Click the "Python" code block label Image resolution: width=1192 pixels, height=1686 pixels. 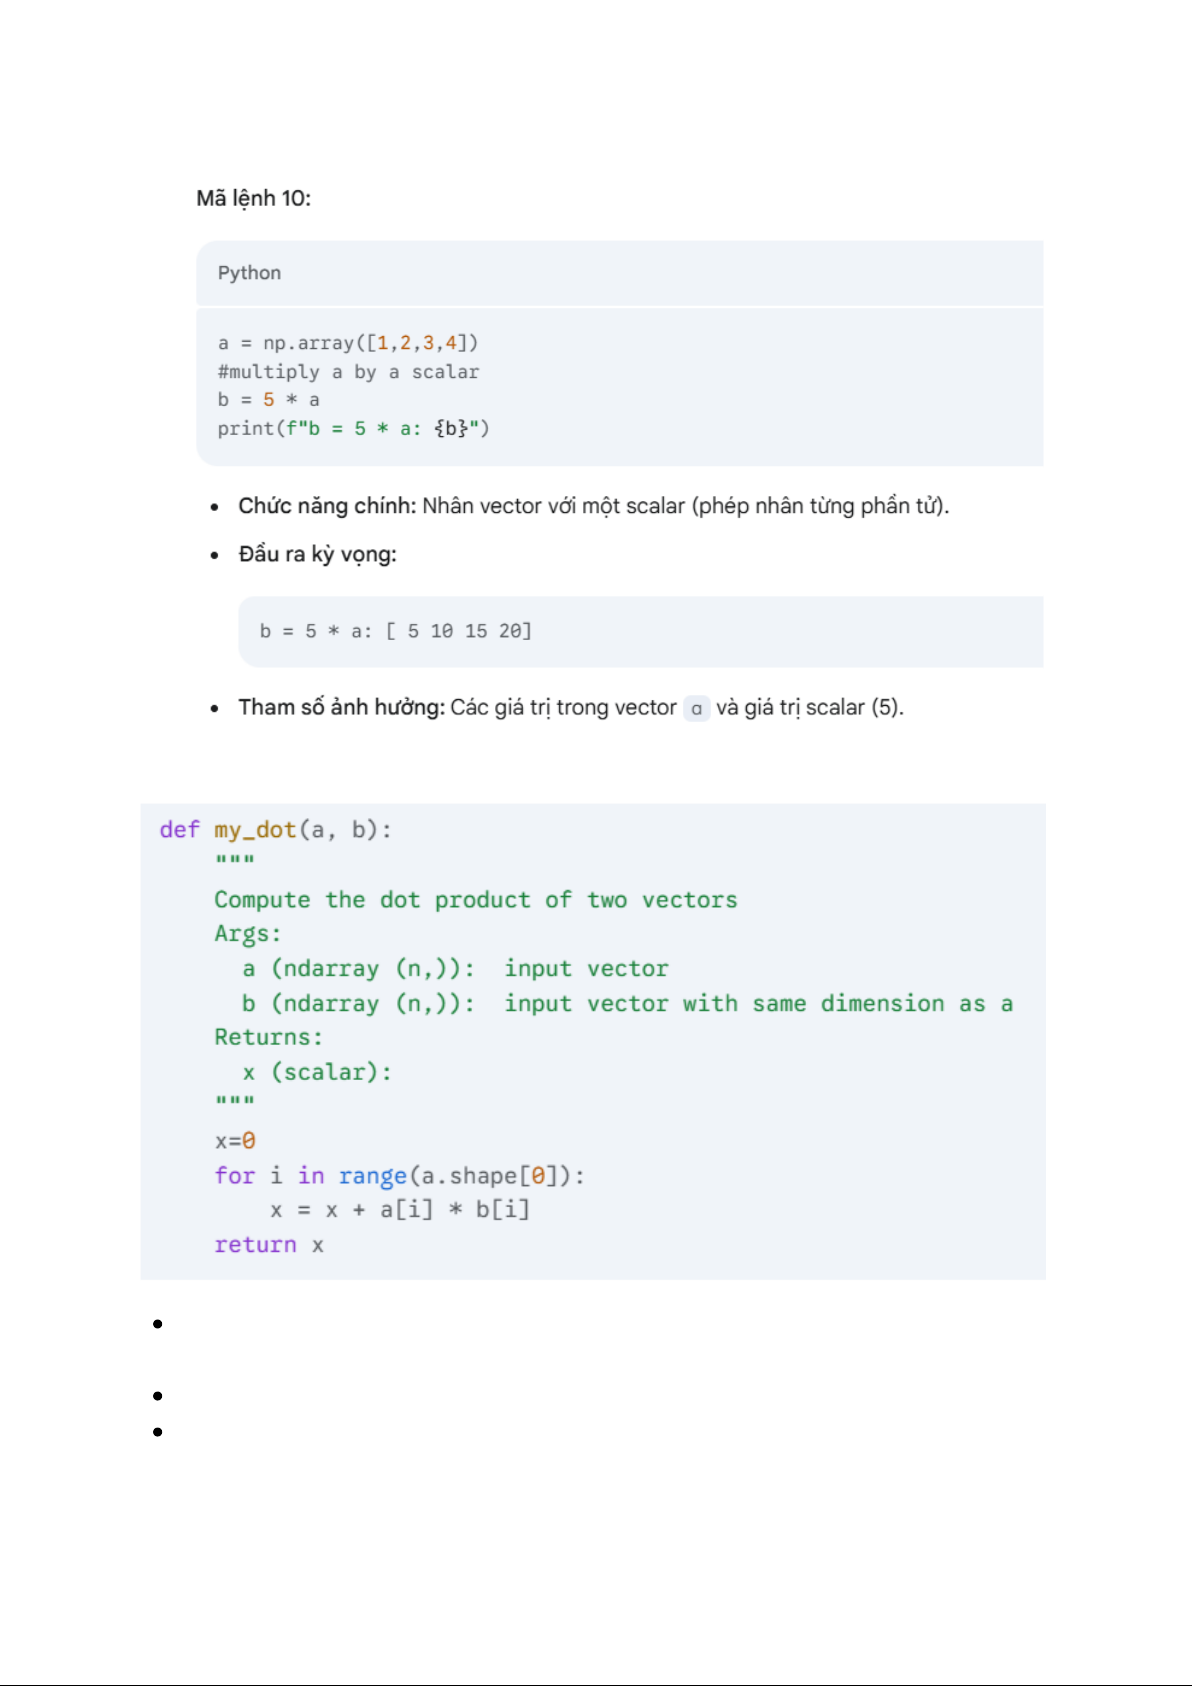coord(249,273)
